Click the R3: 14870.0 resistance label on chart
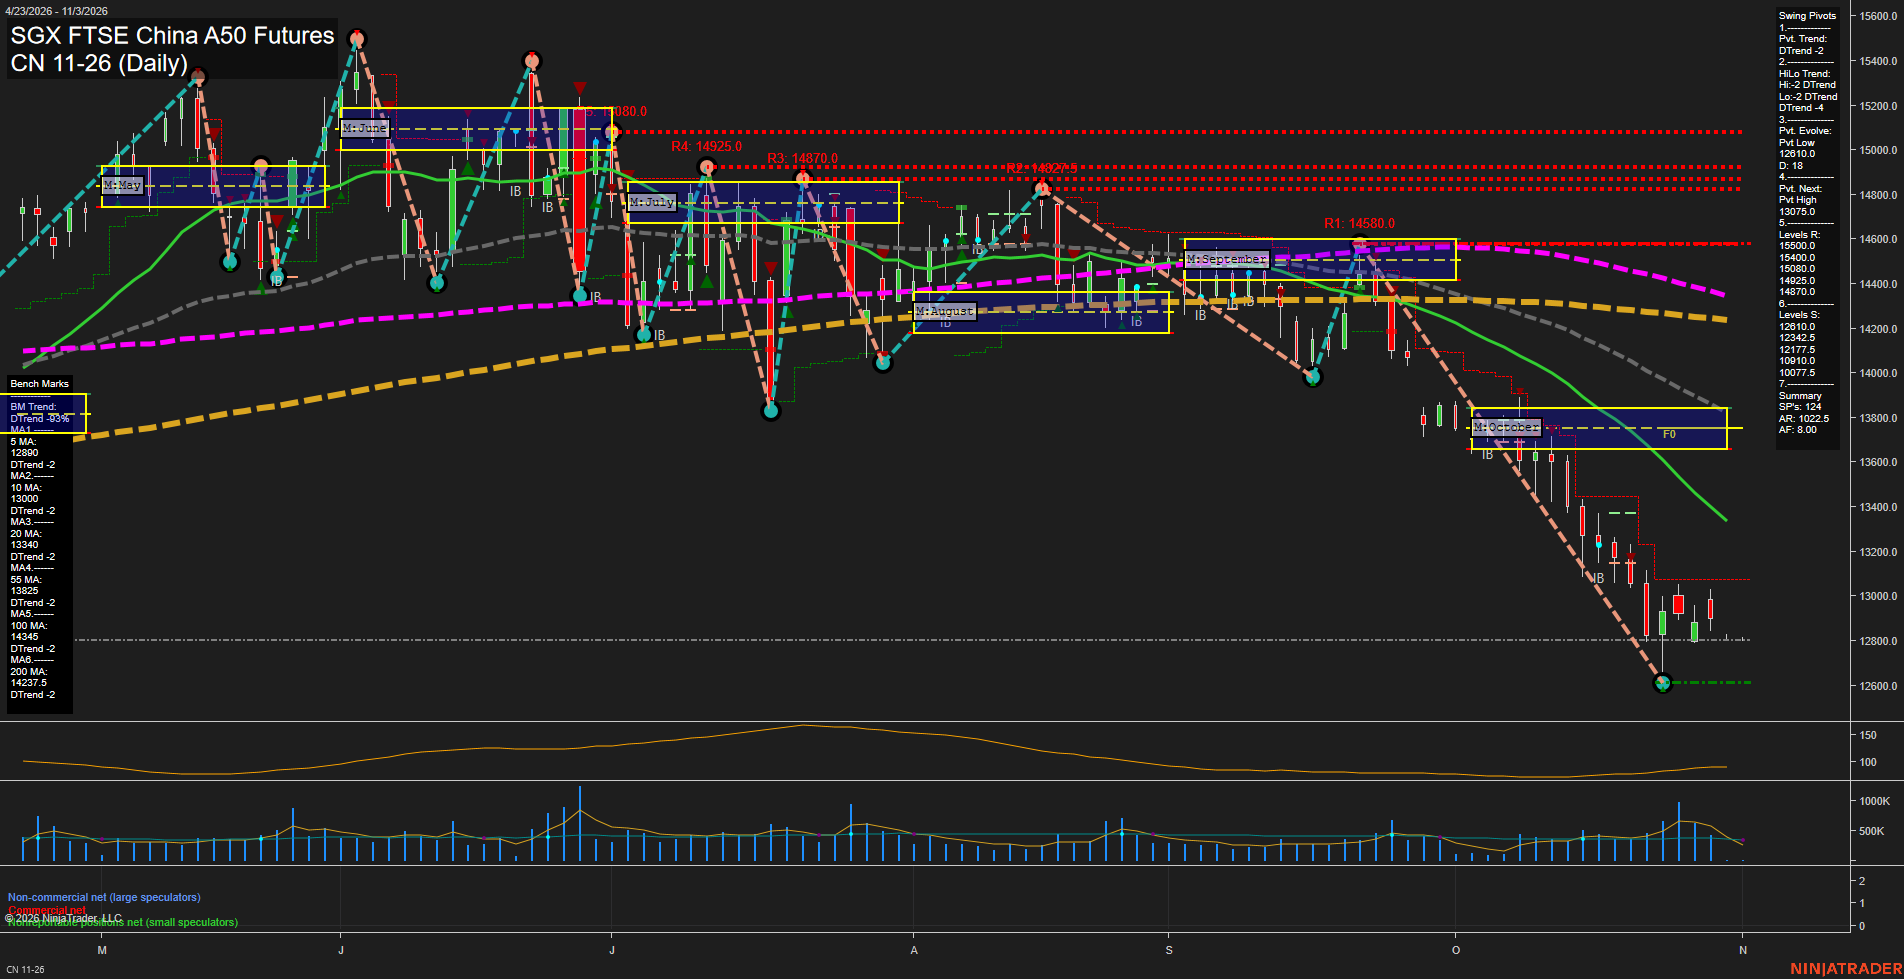 802,159
